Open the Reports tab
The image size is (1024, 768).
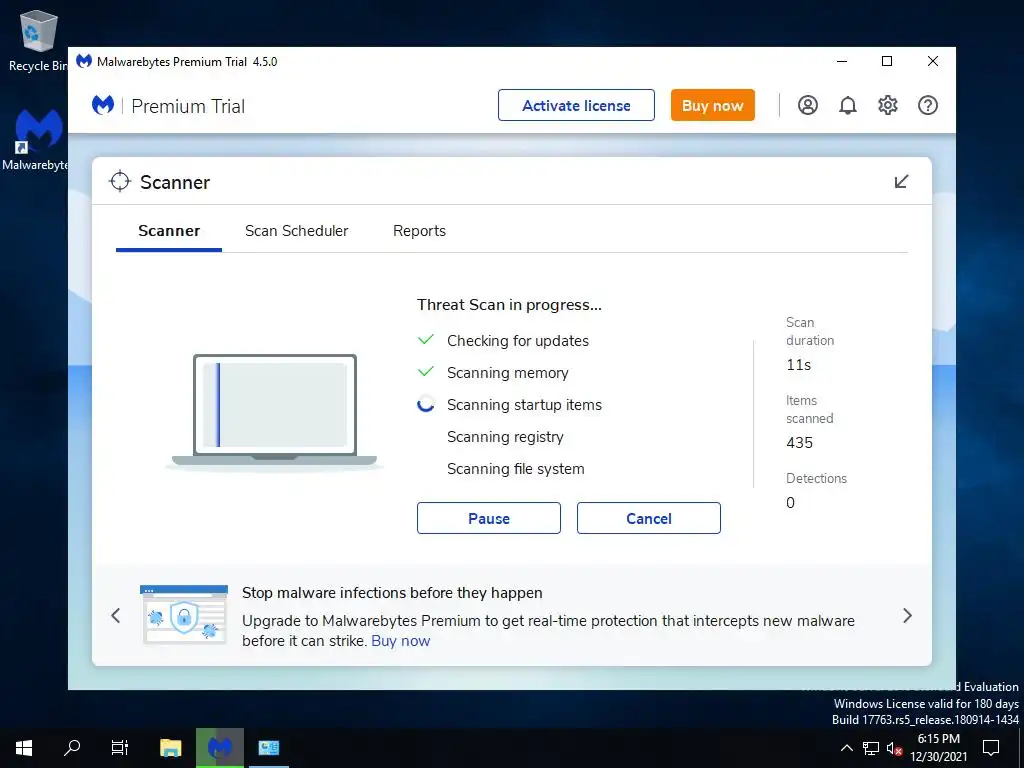(419, 231)
